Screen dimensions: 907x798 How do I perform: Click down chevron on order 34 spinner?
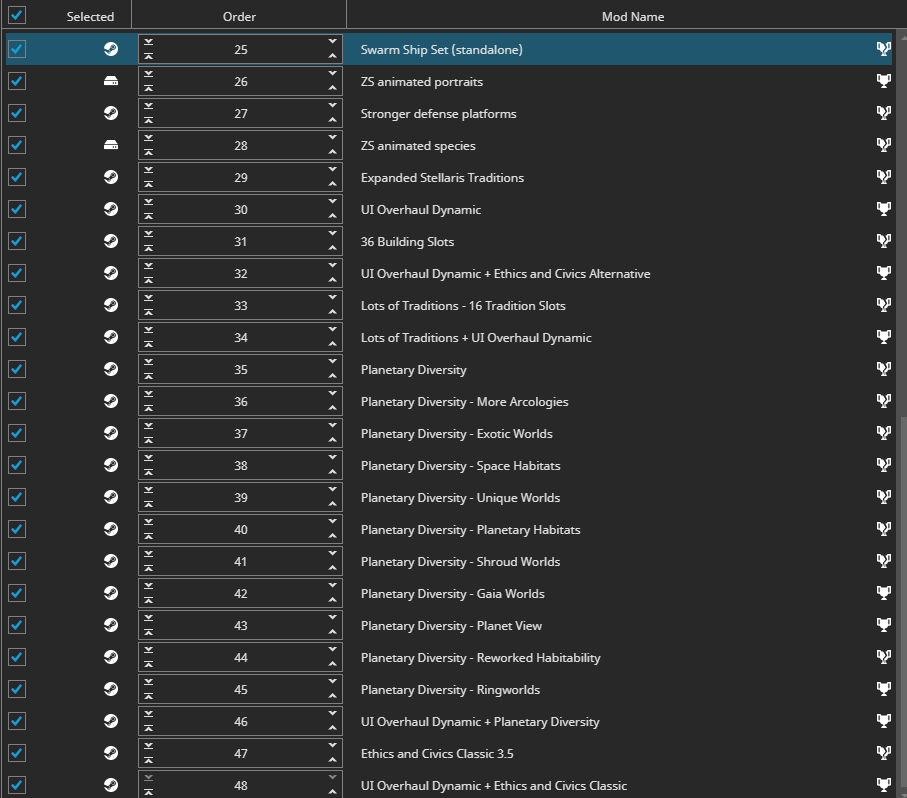pyautogui.click(x=332, y=330)
